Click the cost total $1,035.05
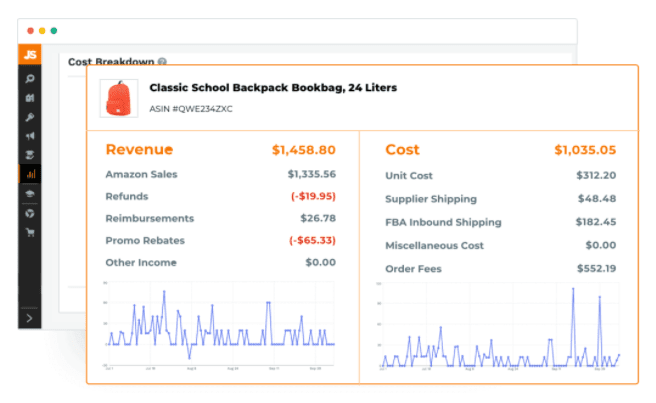656x403 pixels. pos(585,150)
